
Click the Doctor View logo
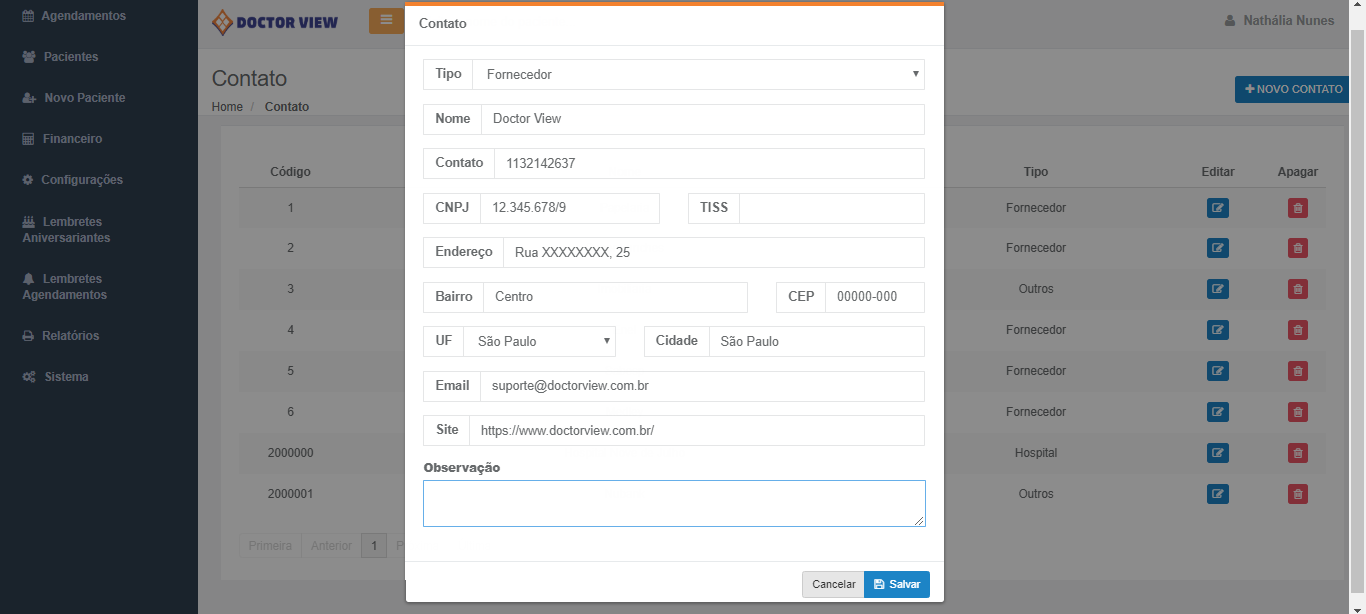click(x=275, y=22)
